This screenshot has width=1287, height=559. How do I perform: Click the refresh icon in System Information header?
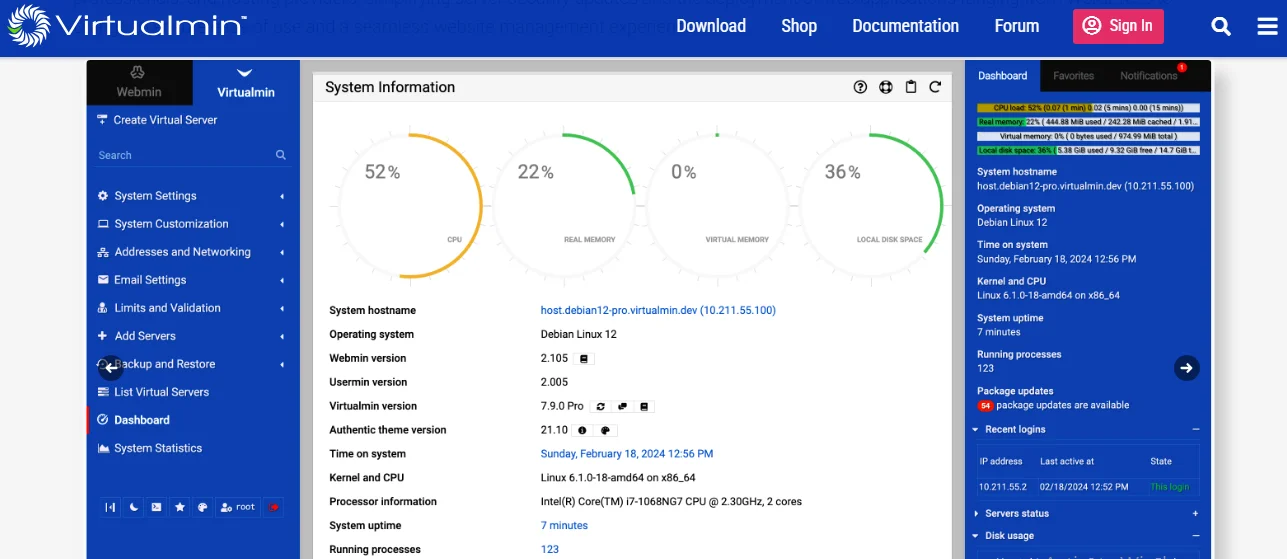point(935,87)
